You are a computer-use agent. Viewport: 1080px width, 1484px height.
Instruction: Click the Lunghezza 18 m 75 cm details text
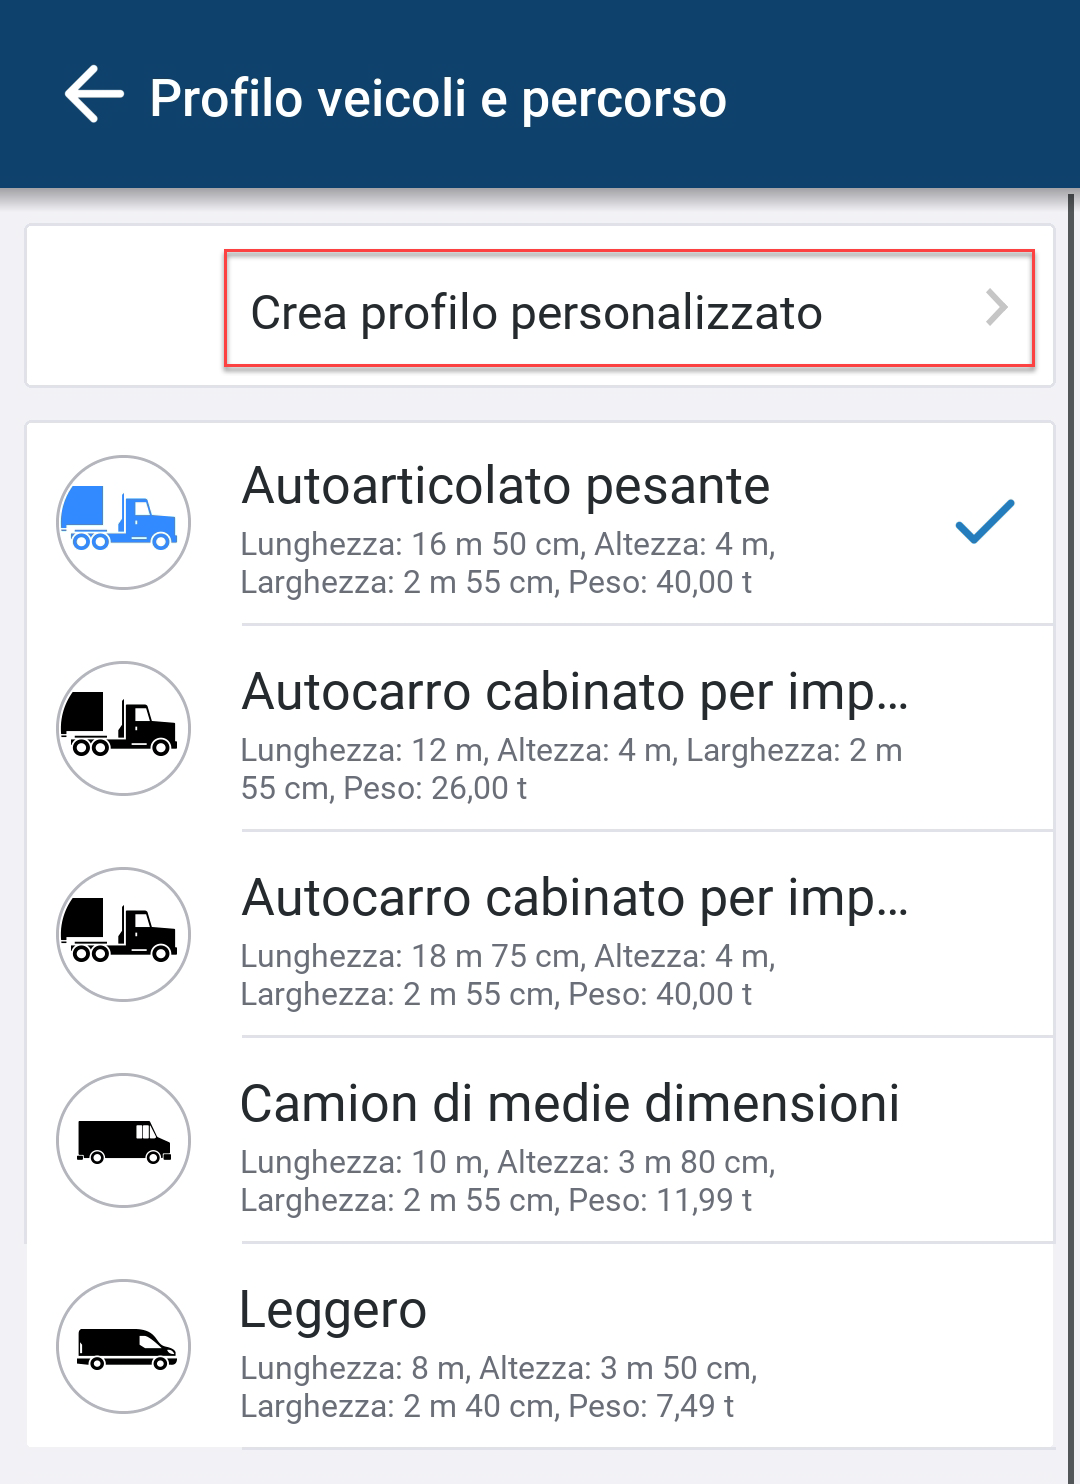point(508,975)
